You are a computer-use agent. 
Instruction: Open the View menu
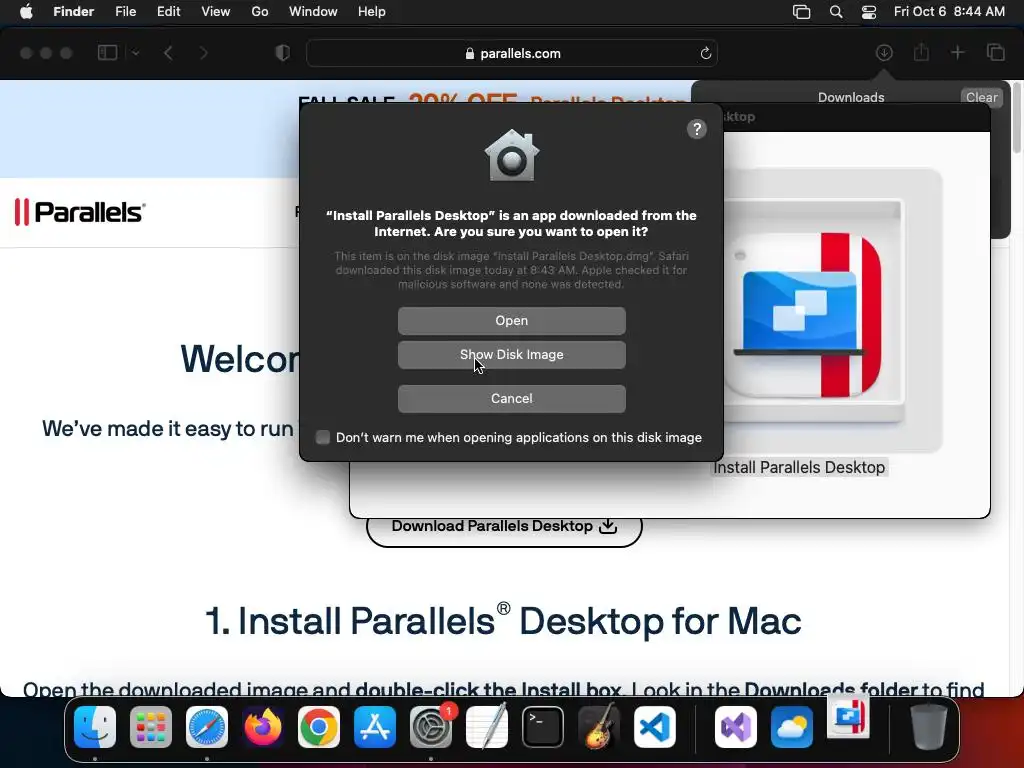[216, 12]
